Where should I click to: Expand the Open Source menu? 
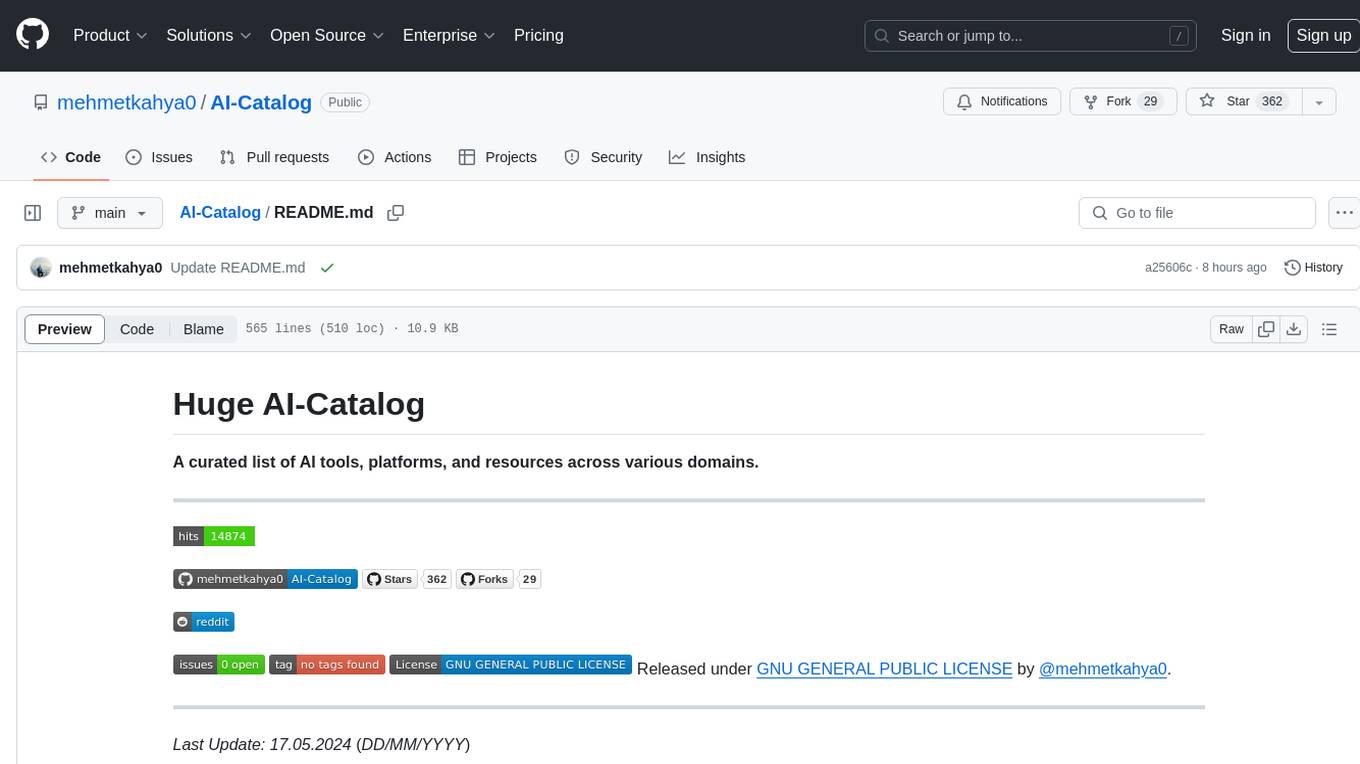point(327,35)
